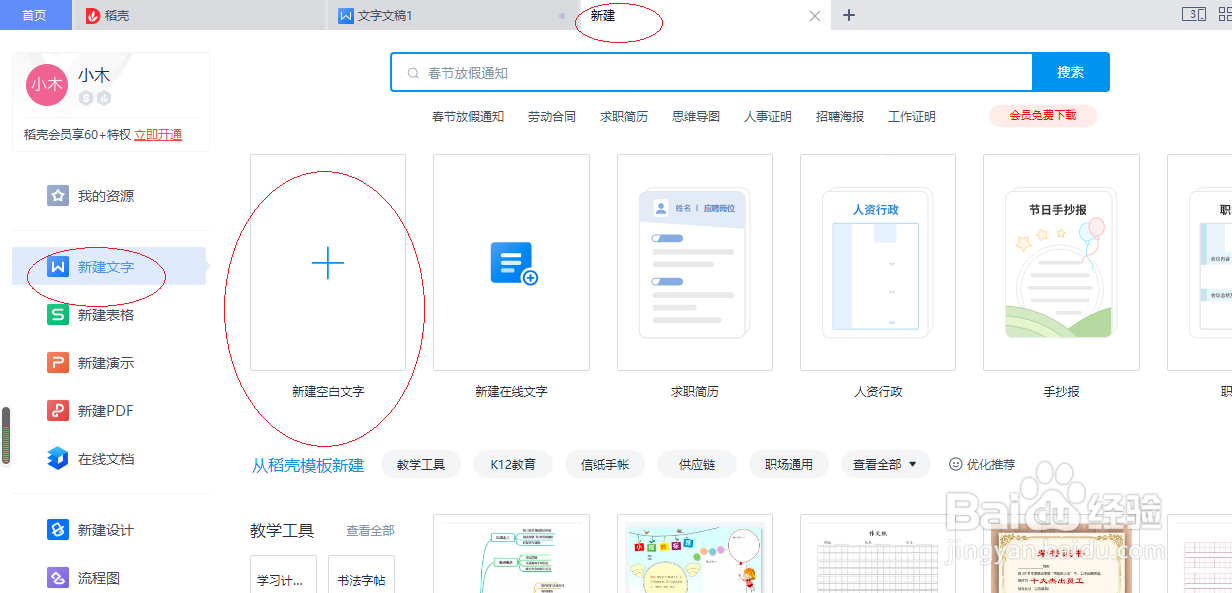Viewport: 1232px width, 593px height.
Task: Click the 工作证明 suggested keyword
Action: [x=912, y=116]
